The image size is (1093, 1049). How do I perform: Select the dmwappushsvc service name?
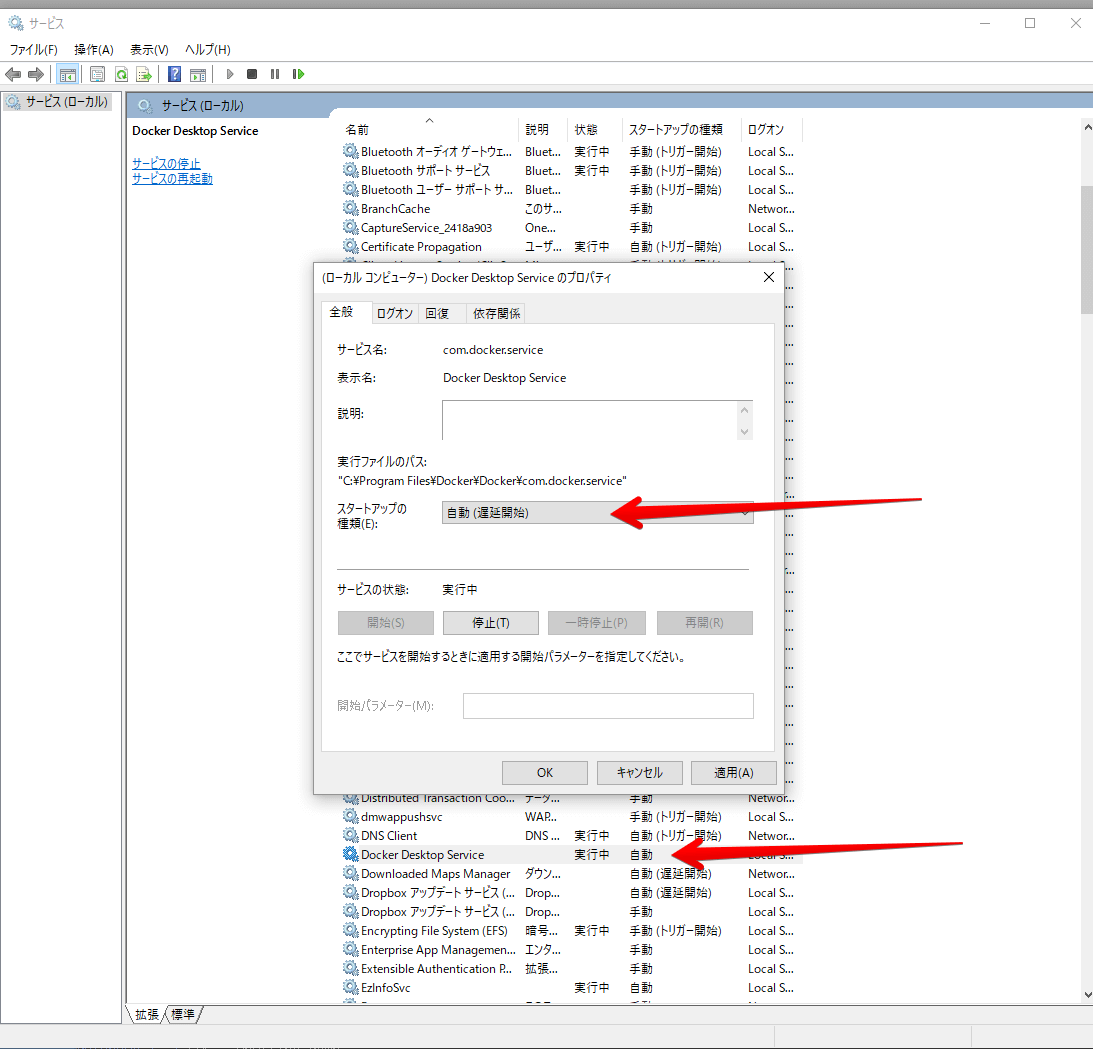click(402, 816)
